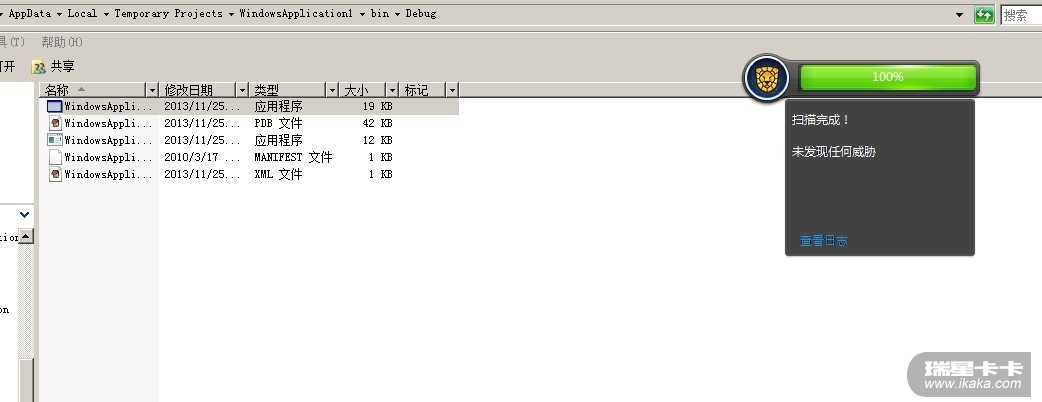Click the 查看日志 view log link
This screenshot has height=402, width=1042.
coord(823,241)
